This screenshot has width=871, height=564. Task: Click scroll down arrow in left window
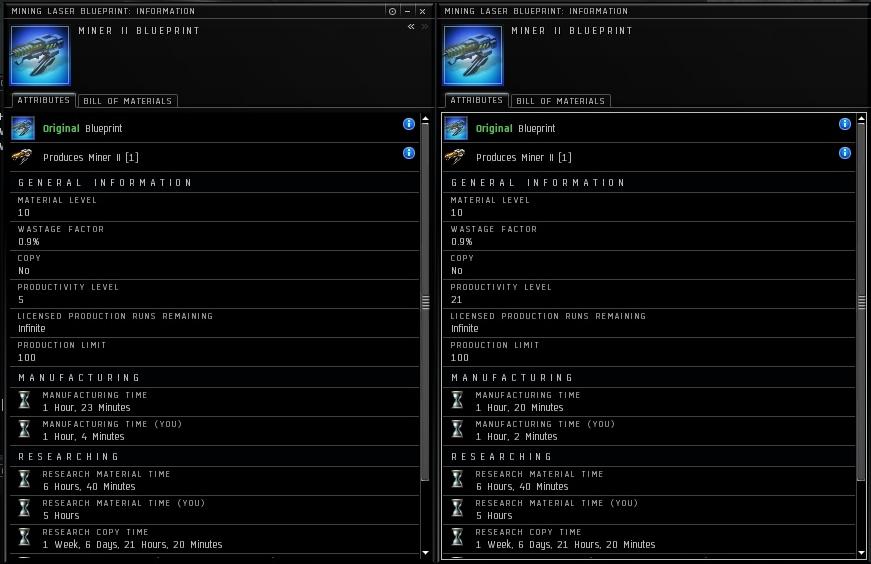(426, 553)
